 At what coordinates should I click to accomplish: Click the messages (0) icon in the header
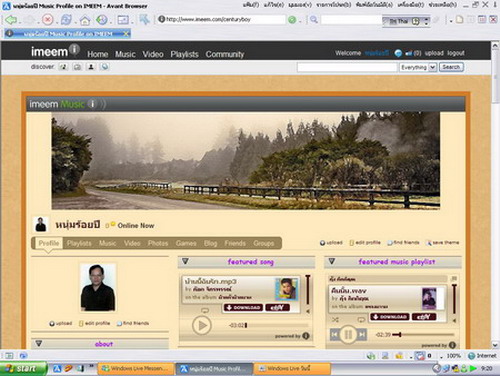[x=413, y=53]
